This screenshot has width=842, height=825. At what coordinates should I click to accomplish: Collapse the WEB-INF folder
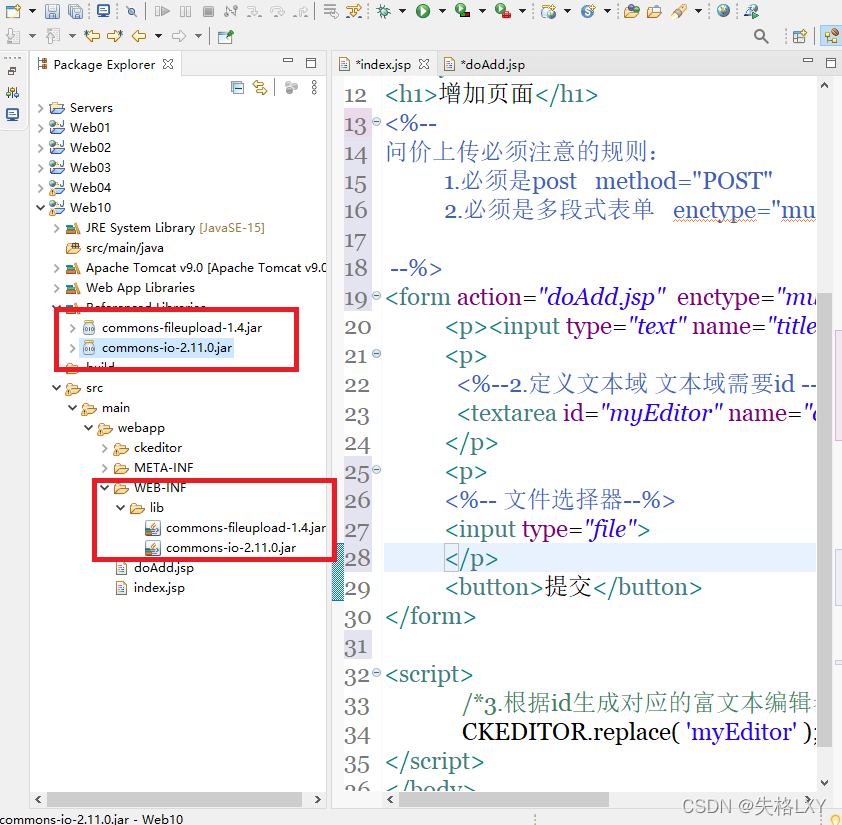[x=105, y=488]
